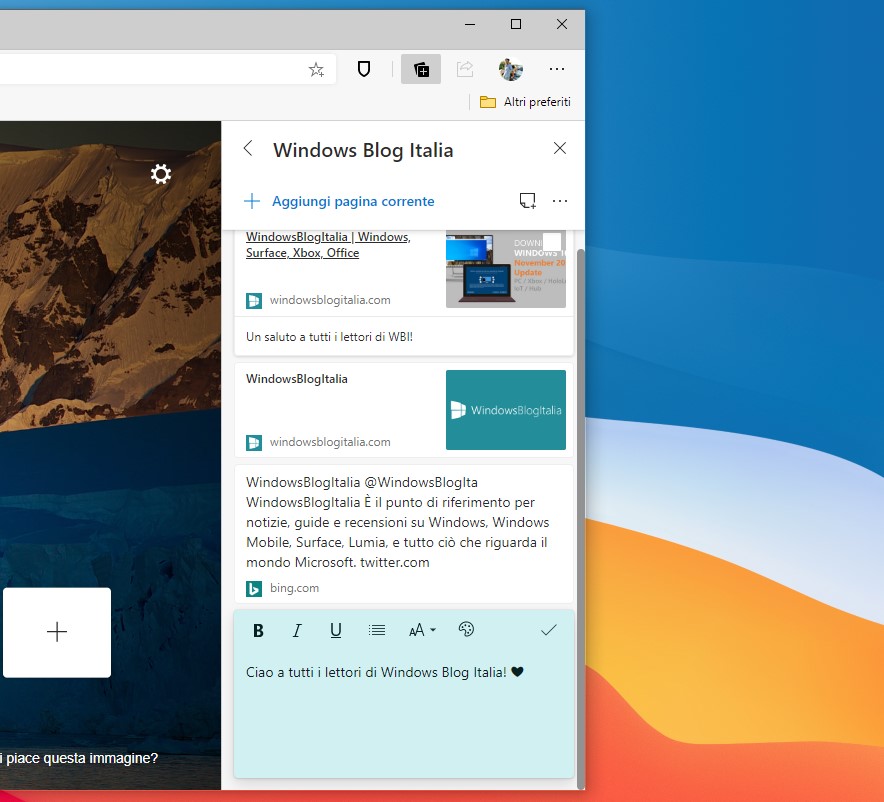
Task: Open new tab page settings gear
Action: (x=161, y=174)
